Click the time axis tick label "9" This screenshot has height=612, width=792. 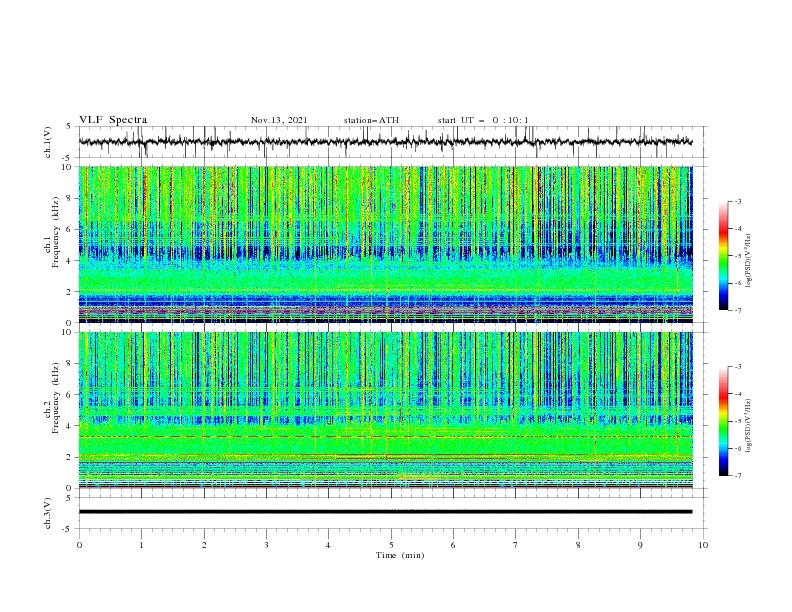pos(640,545)
